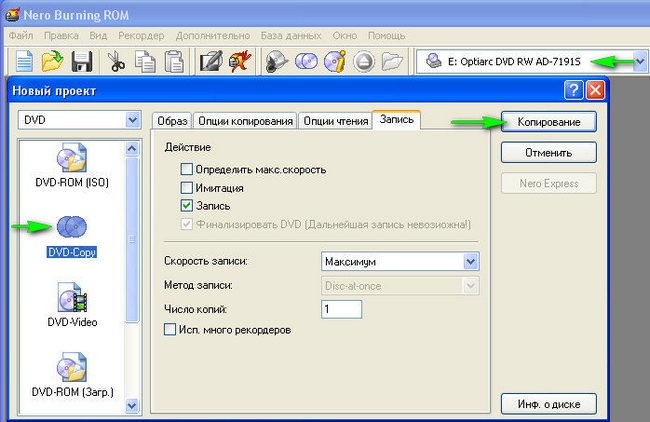650x422 pixels.
Task: Click the Копирование button
Action: click(x=549, y=122)
